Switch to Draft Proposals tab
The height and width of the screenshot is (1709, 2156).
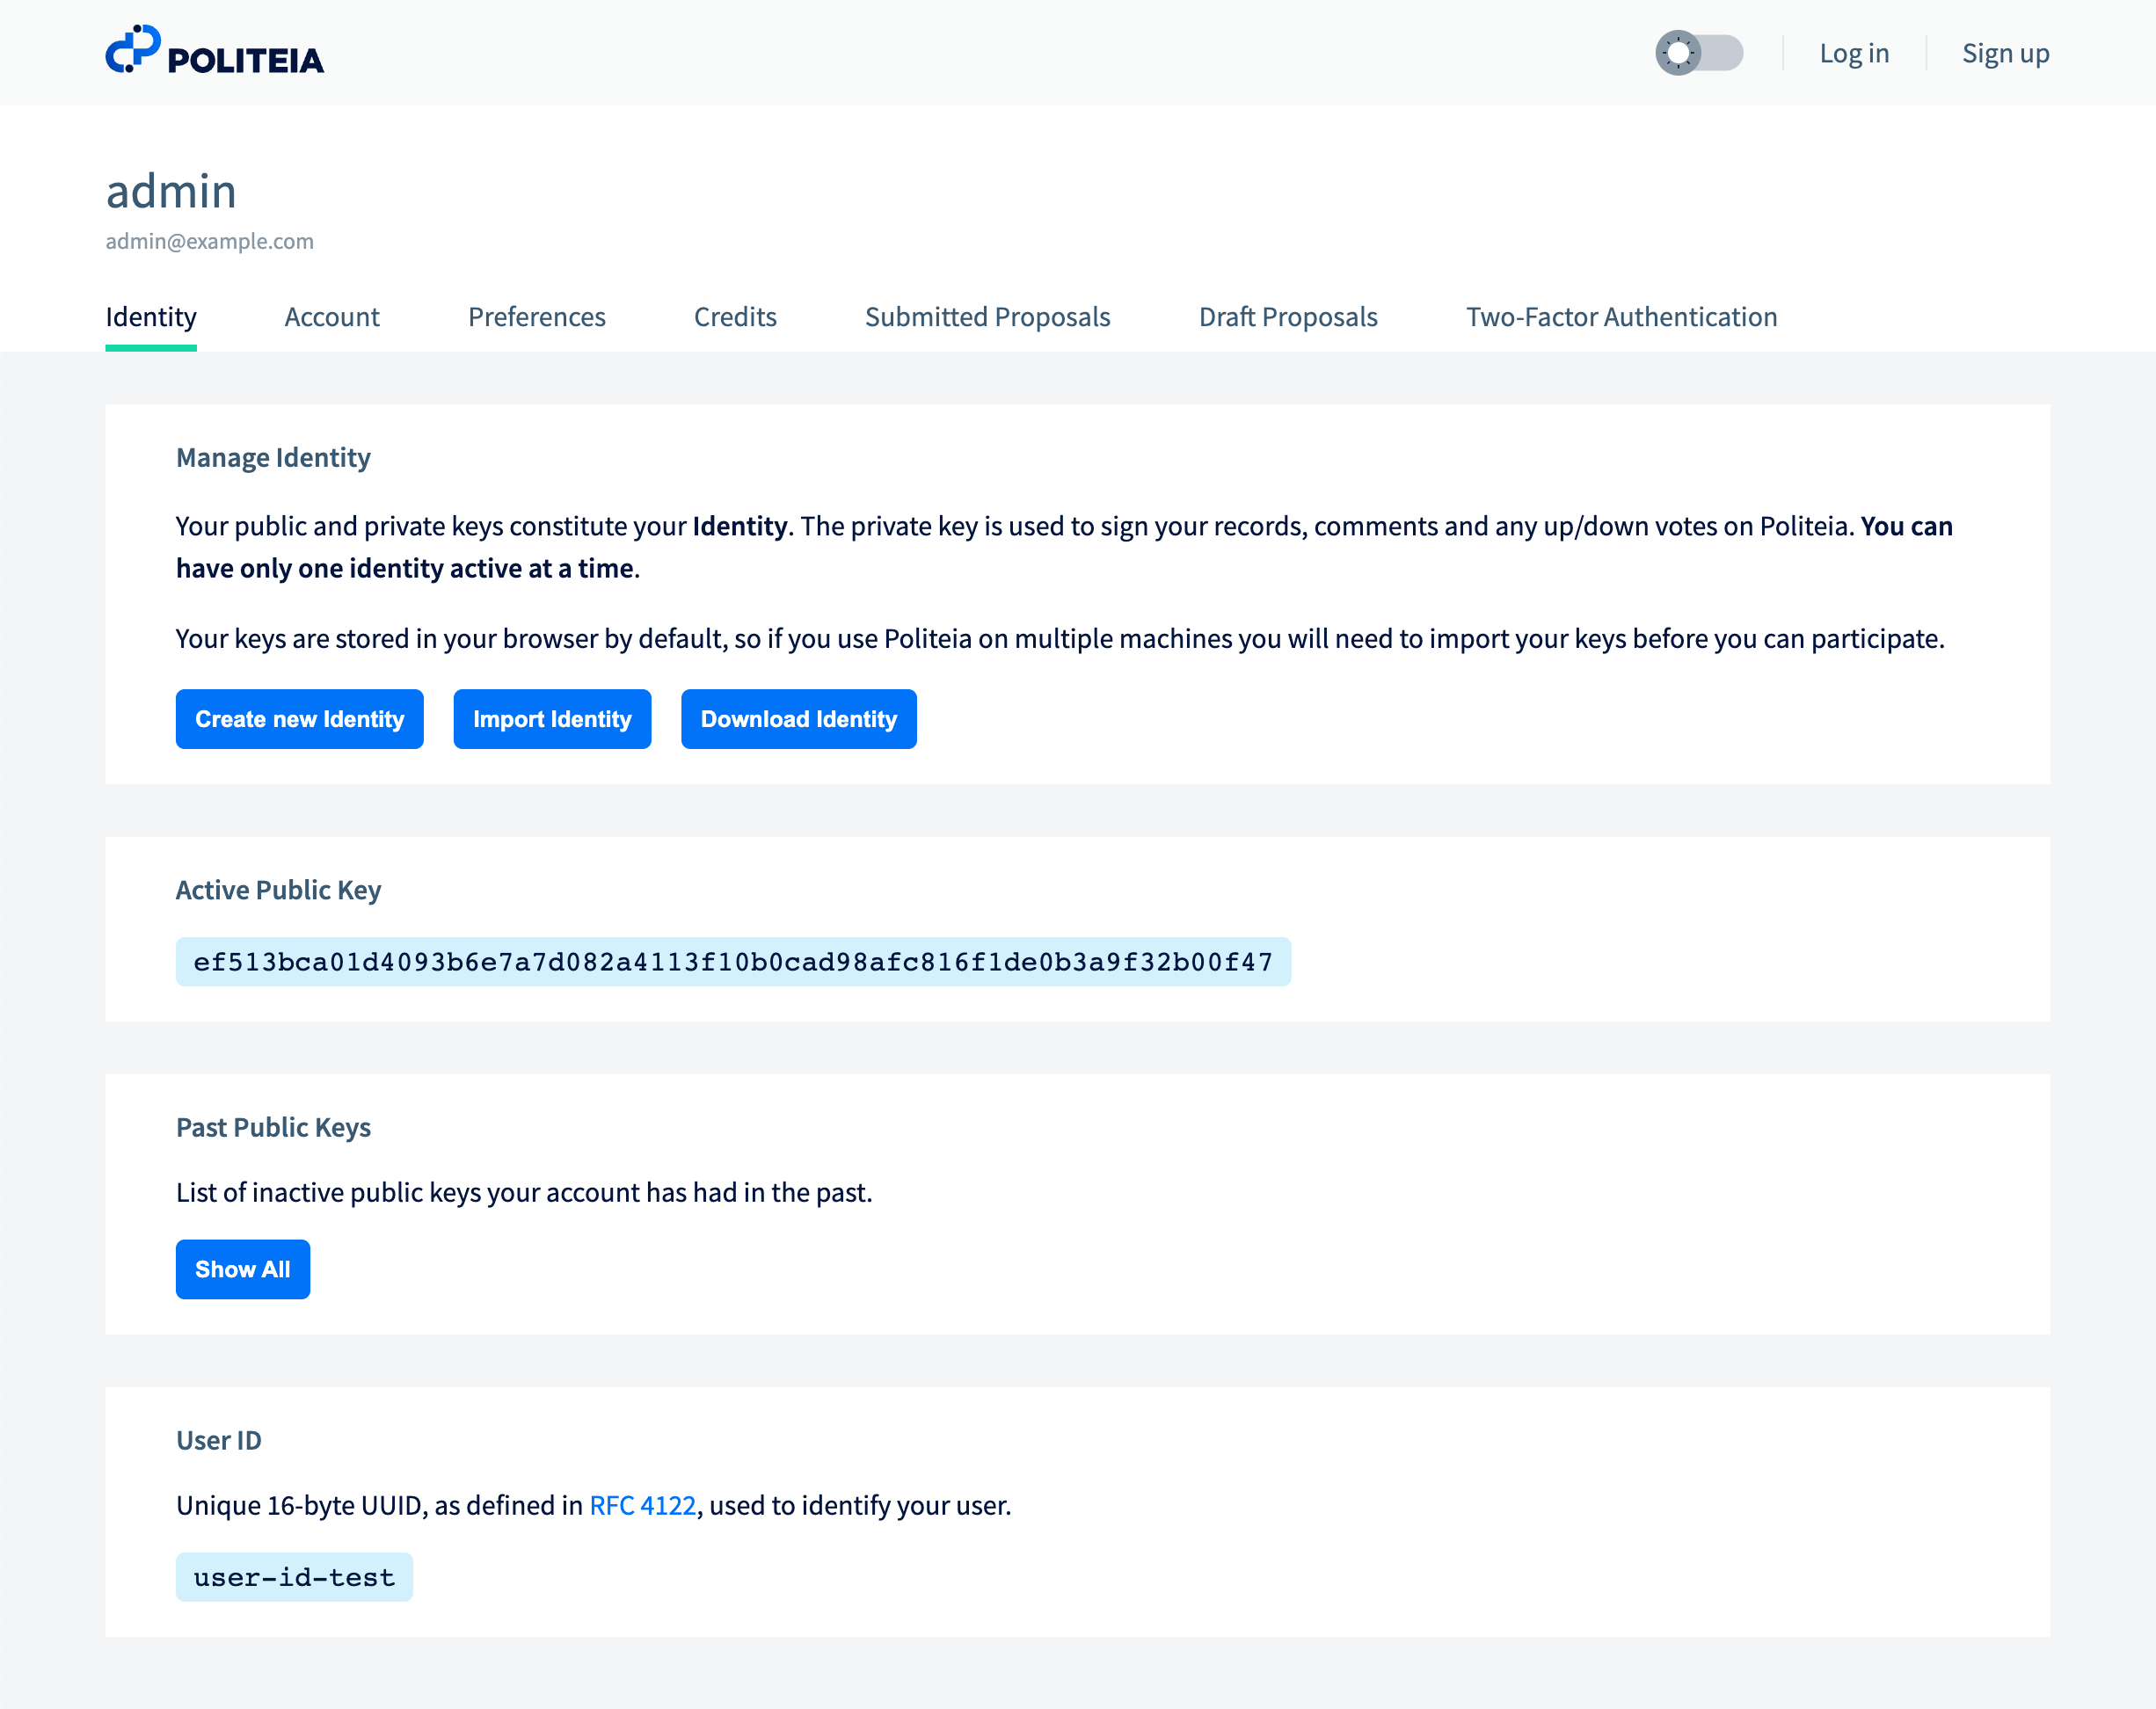[x=1288, y=317]
